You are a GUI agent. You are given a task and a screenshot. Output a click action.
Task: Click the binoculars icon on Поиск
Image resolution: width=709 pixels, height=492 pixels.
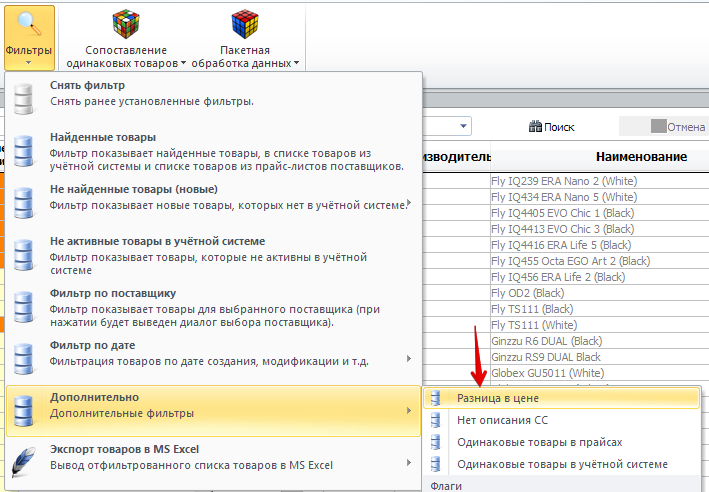click(x=535, y=127)
